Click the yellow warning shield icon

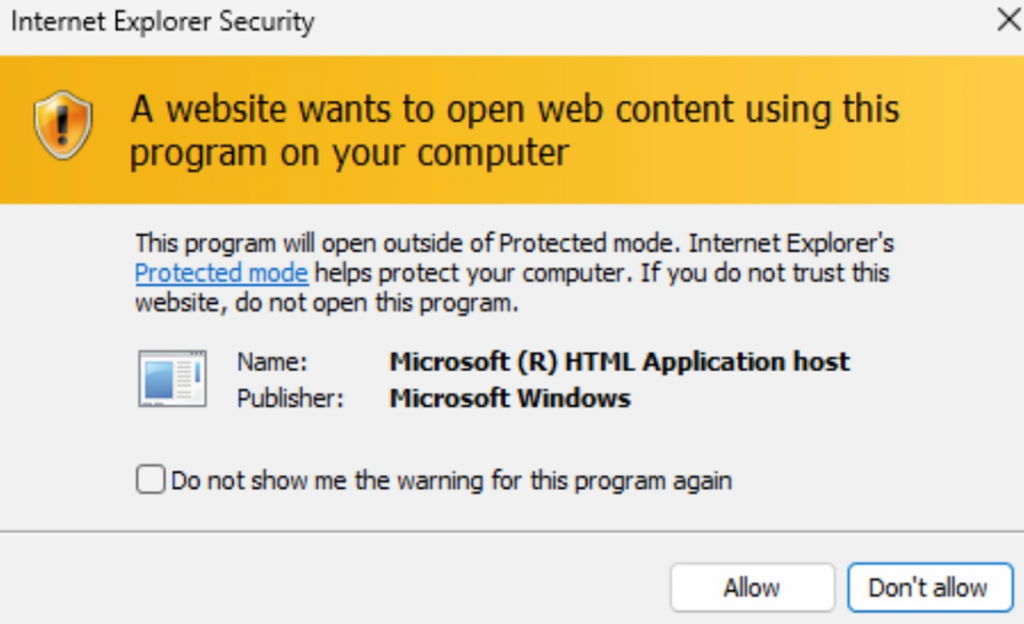pyautogui.click(x=63, y=125)
